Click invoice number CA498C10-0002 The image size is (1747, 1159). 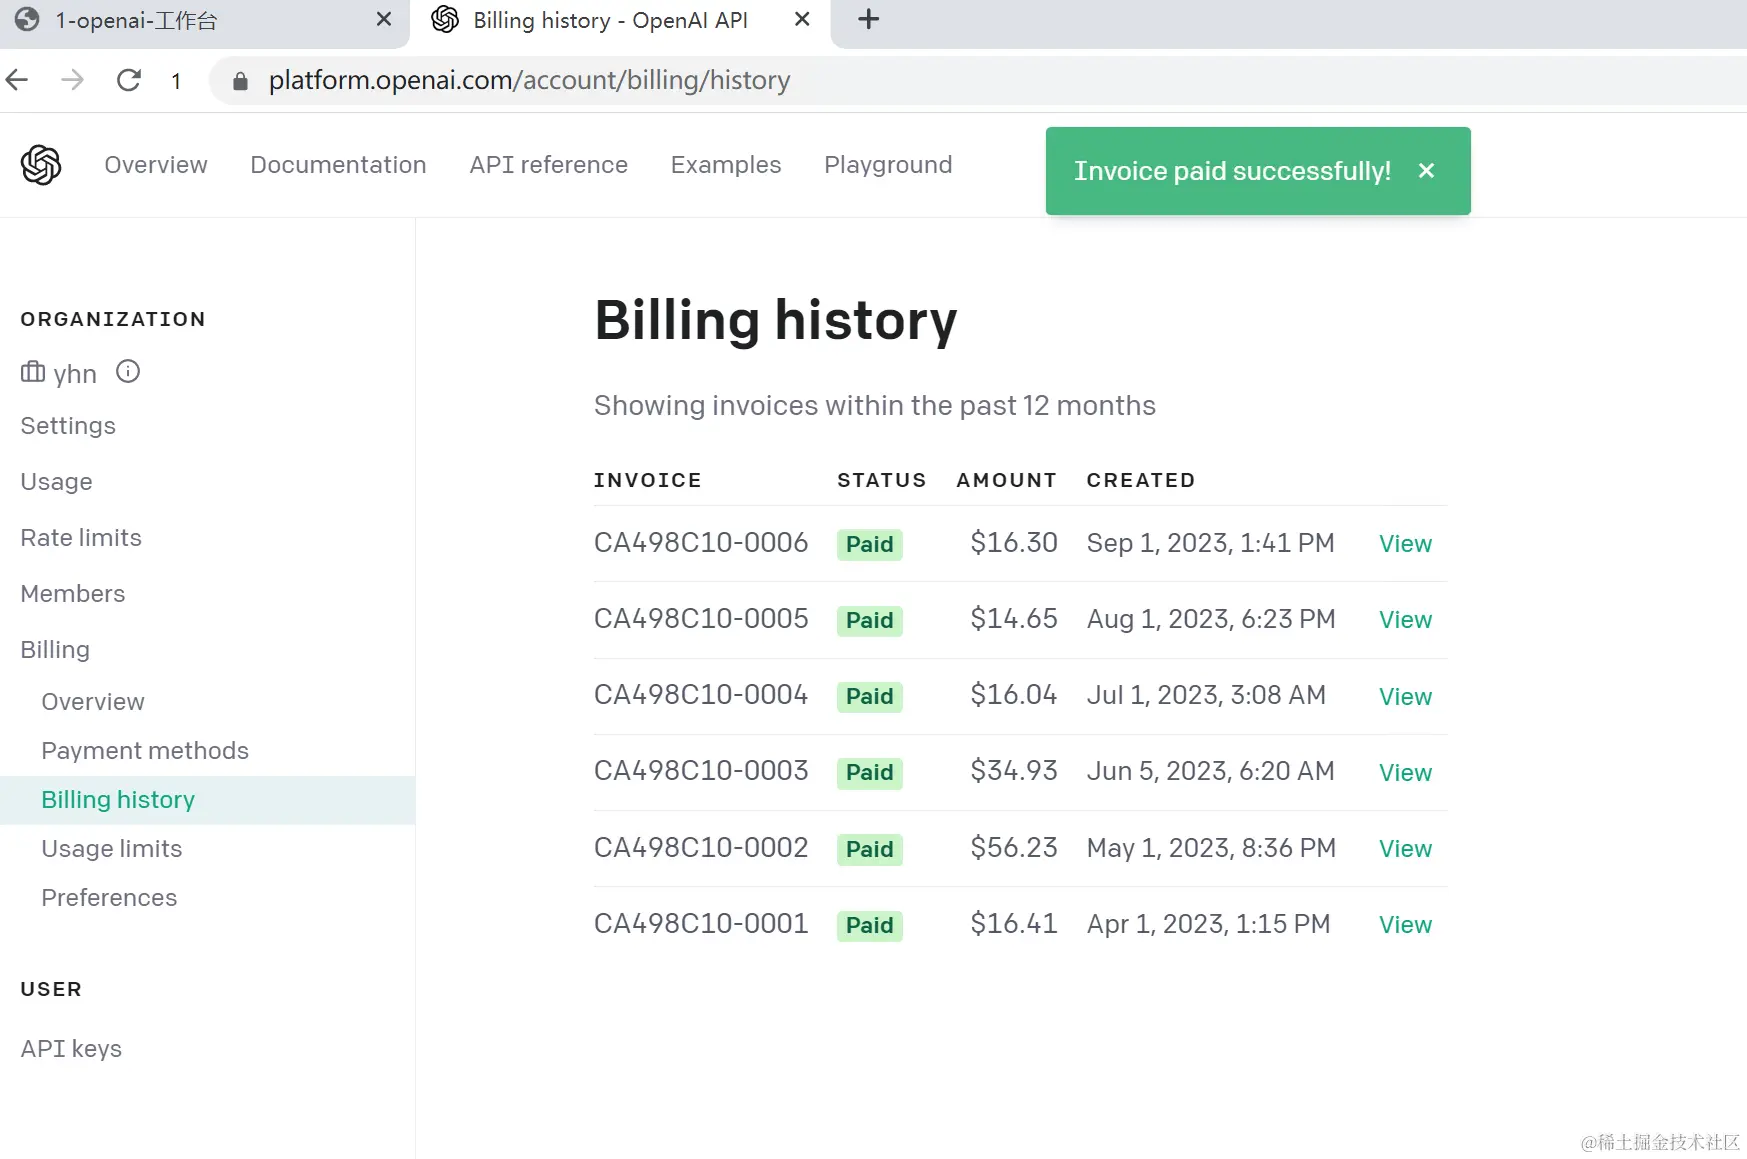point(701,848)
